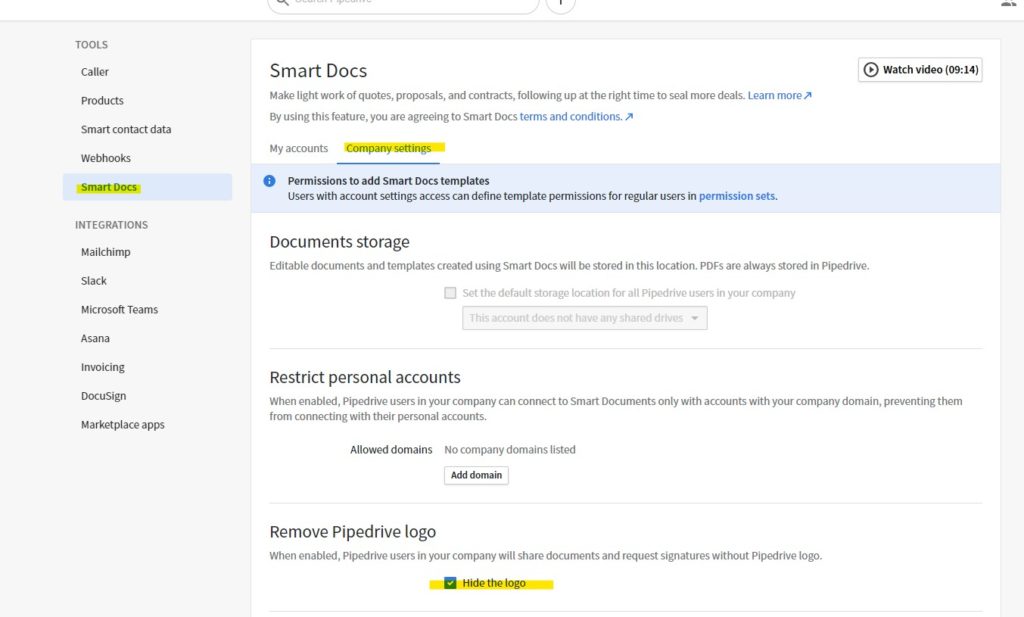This screenshot has width=1024, height=617.
Task: Click the round plus button beside the search field
Action: point(560,3)
